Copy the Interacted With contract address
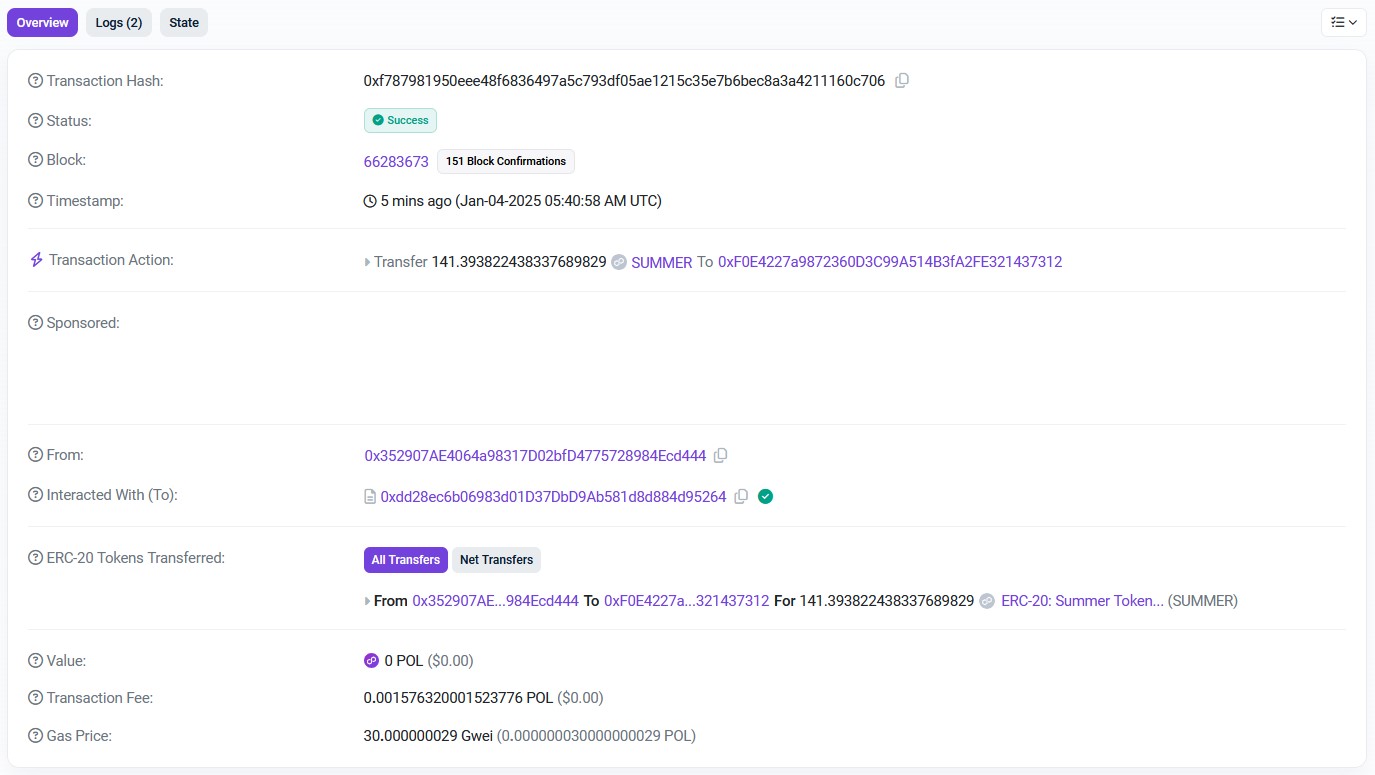This screenshot has width=1375, height=775. pyautogui.click(x=741, y=497)
